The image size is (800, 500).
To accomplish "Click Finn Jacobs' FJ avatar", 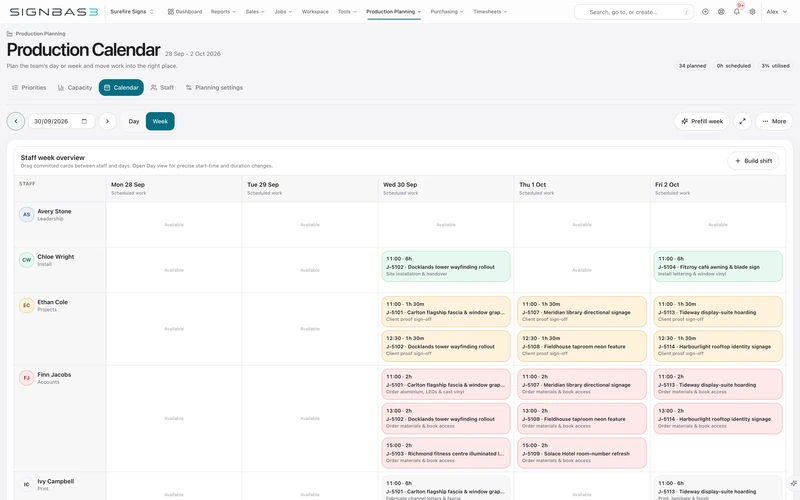I will (27, 378).
